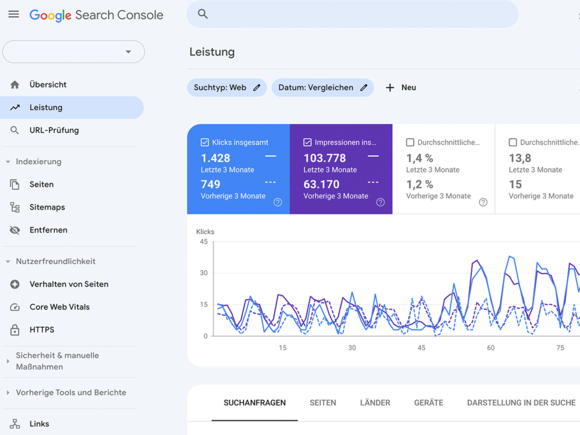The height and width of the screenshot is (435, 580).
Task: Click the Leistung trend-line icon
Action: click(x=15, y=108)
